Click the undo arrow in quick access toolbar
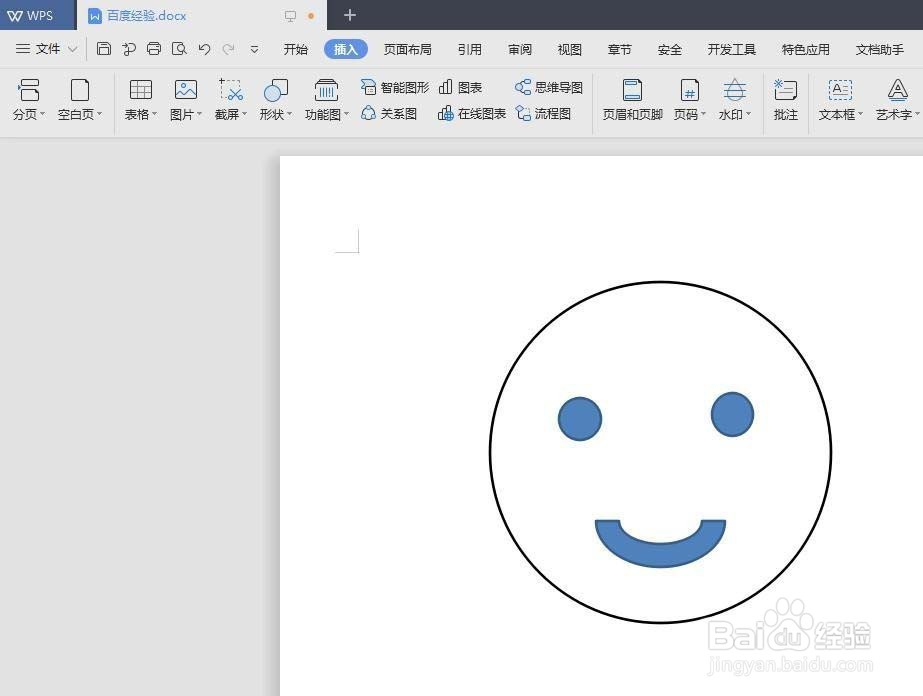Image resolution: width=923 pixels, height=696 pixels. (x=203, y=47)
